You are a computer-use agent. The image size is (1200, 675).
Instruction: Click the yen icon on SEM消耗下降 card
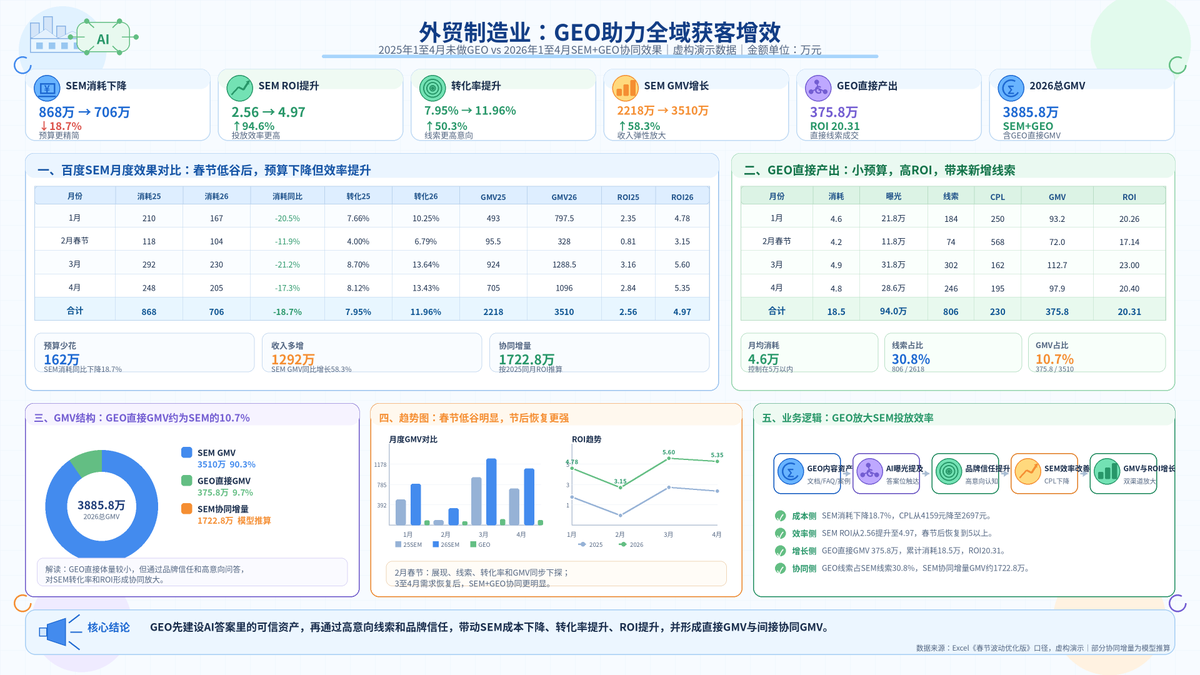click(x=46, y=88)
